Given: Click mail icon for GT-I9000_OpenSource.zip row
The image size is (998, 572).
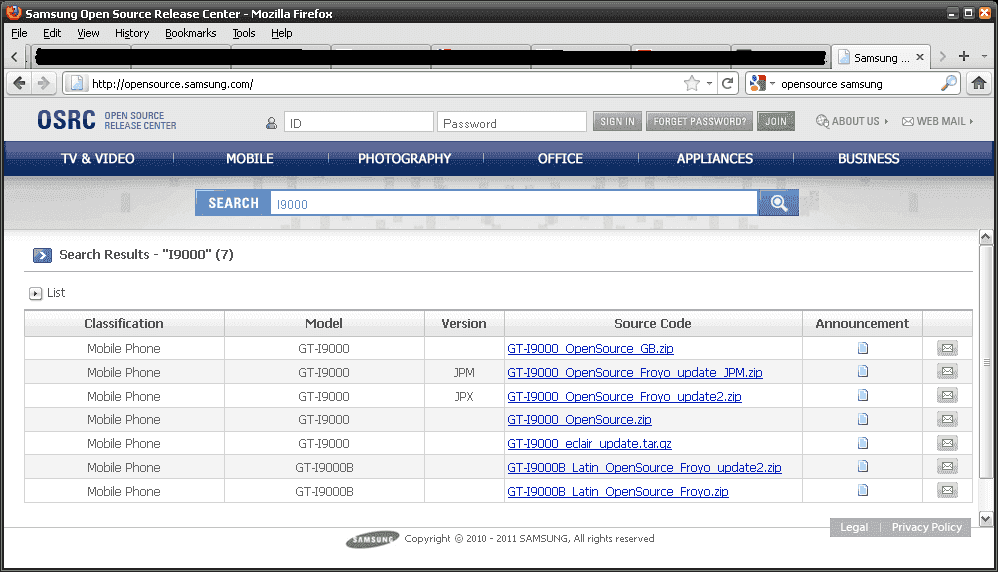Looking at the screenshot, I should [947, 419].
